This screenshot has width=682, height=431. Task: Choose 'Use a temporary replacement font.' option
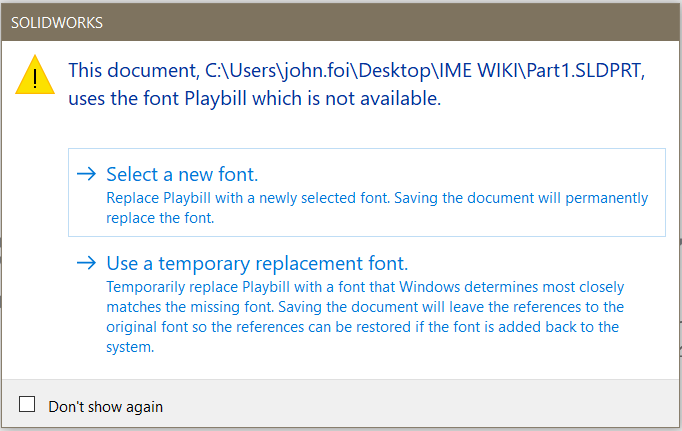[257, 264]
